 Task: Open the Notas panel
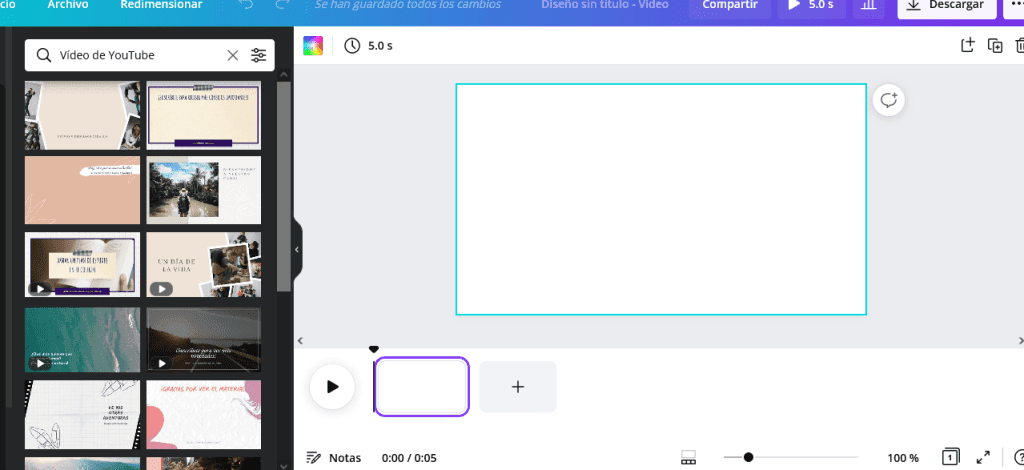[x=334, y=458]
